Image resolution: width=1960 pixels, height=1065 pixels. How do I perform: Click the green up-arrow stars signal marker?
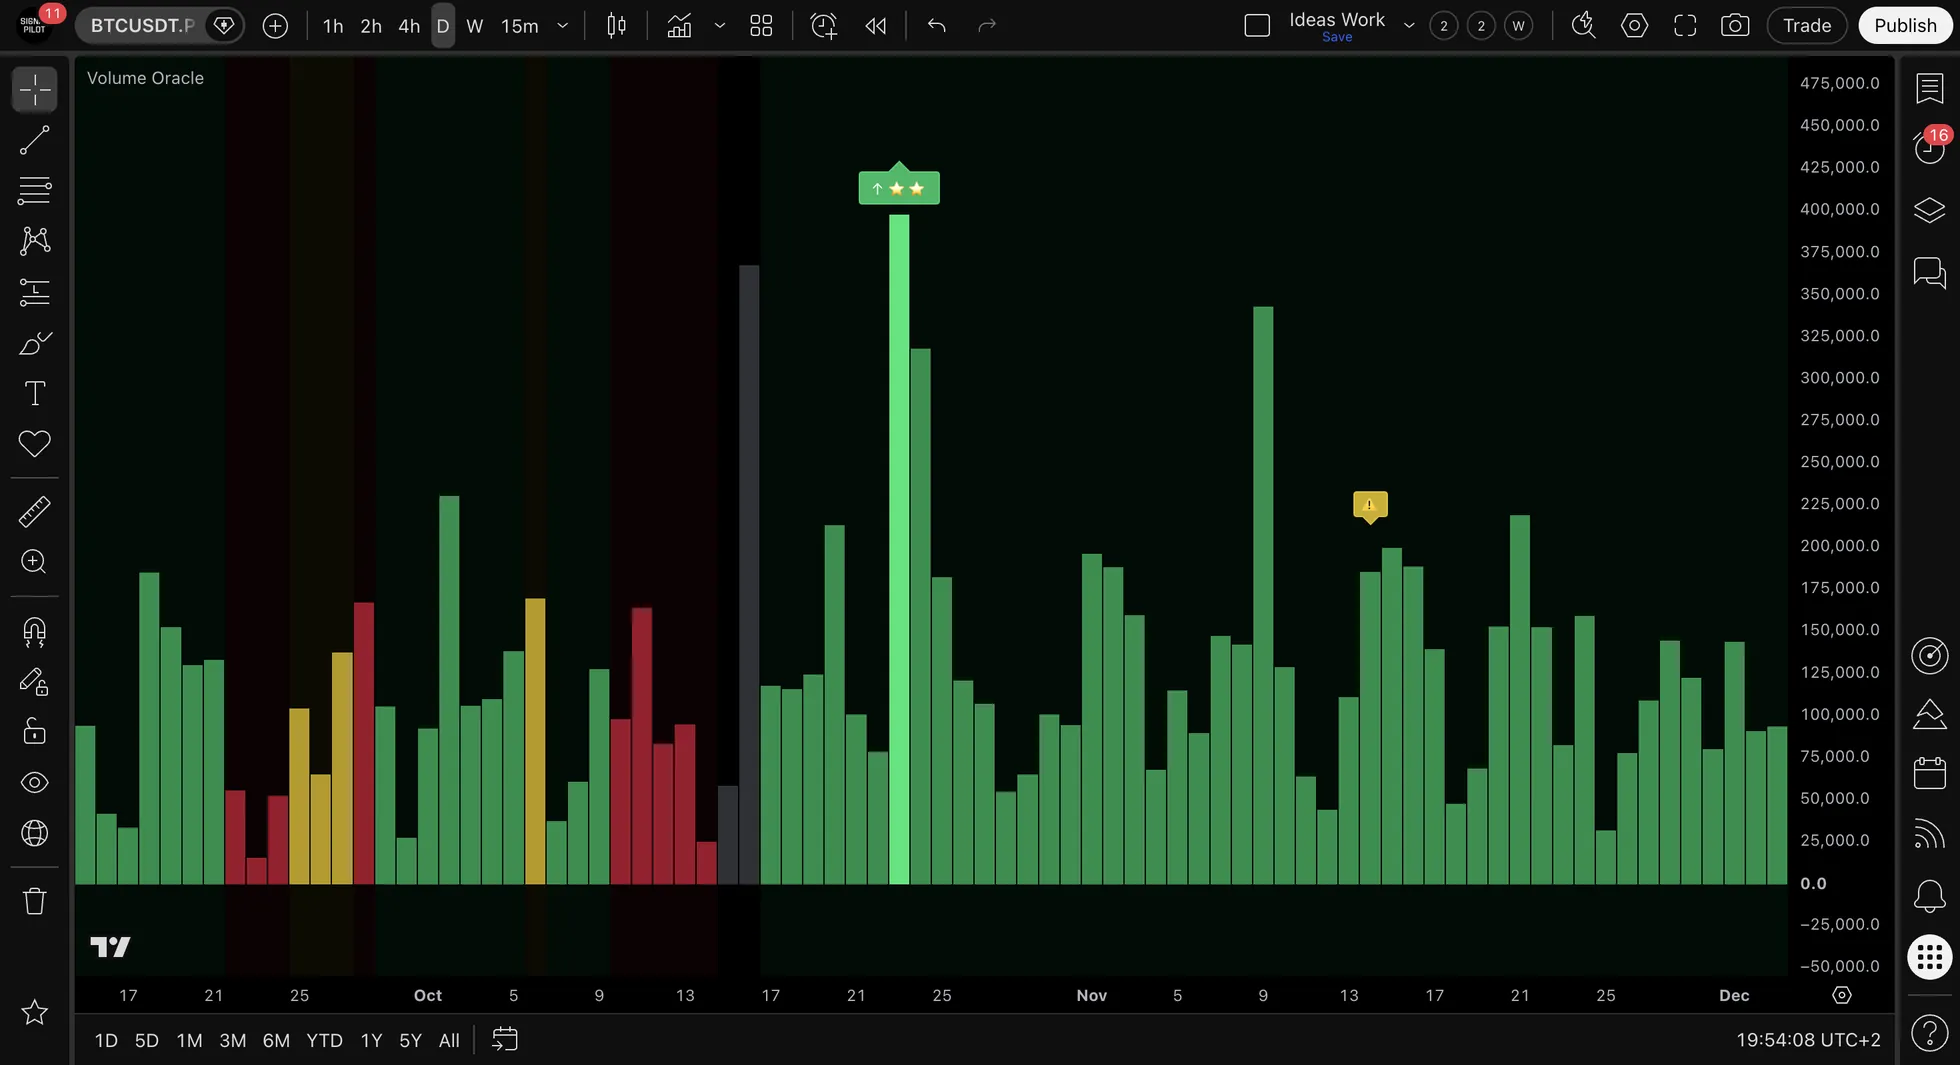(x=899, y=187)
